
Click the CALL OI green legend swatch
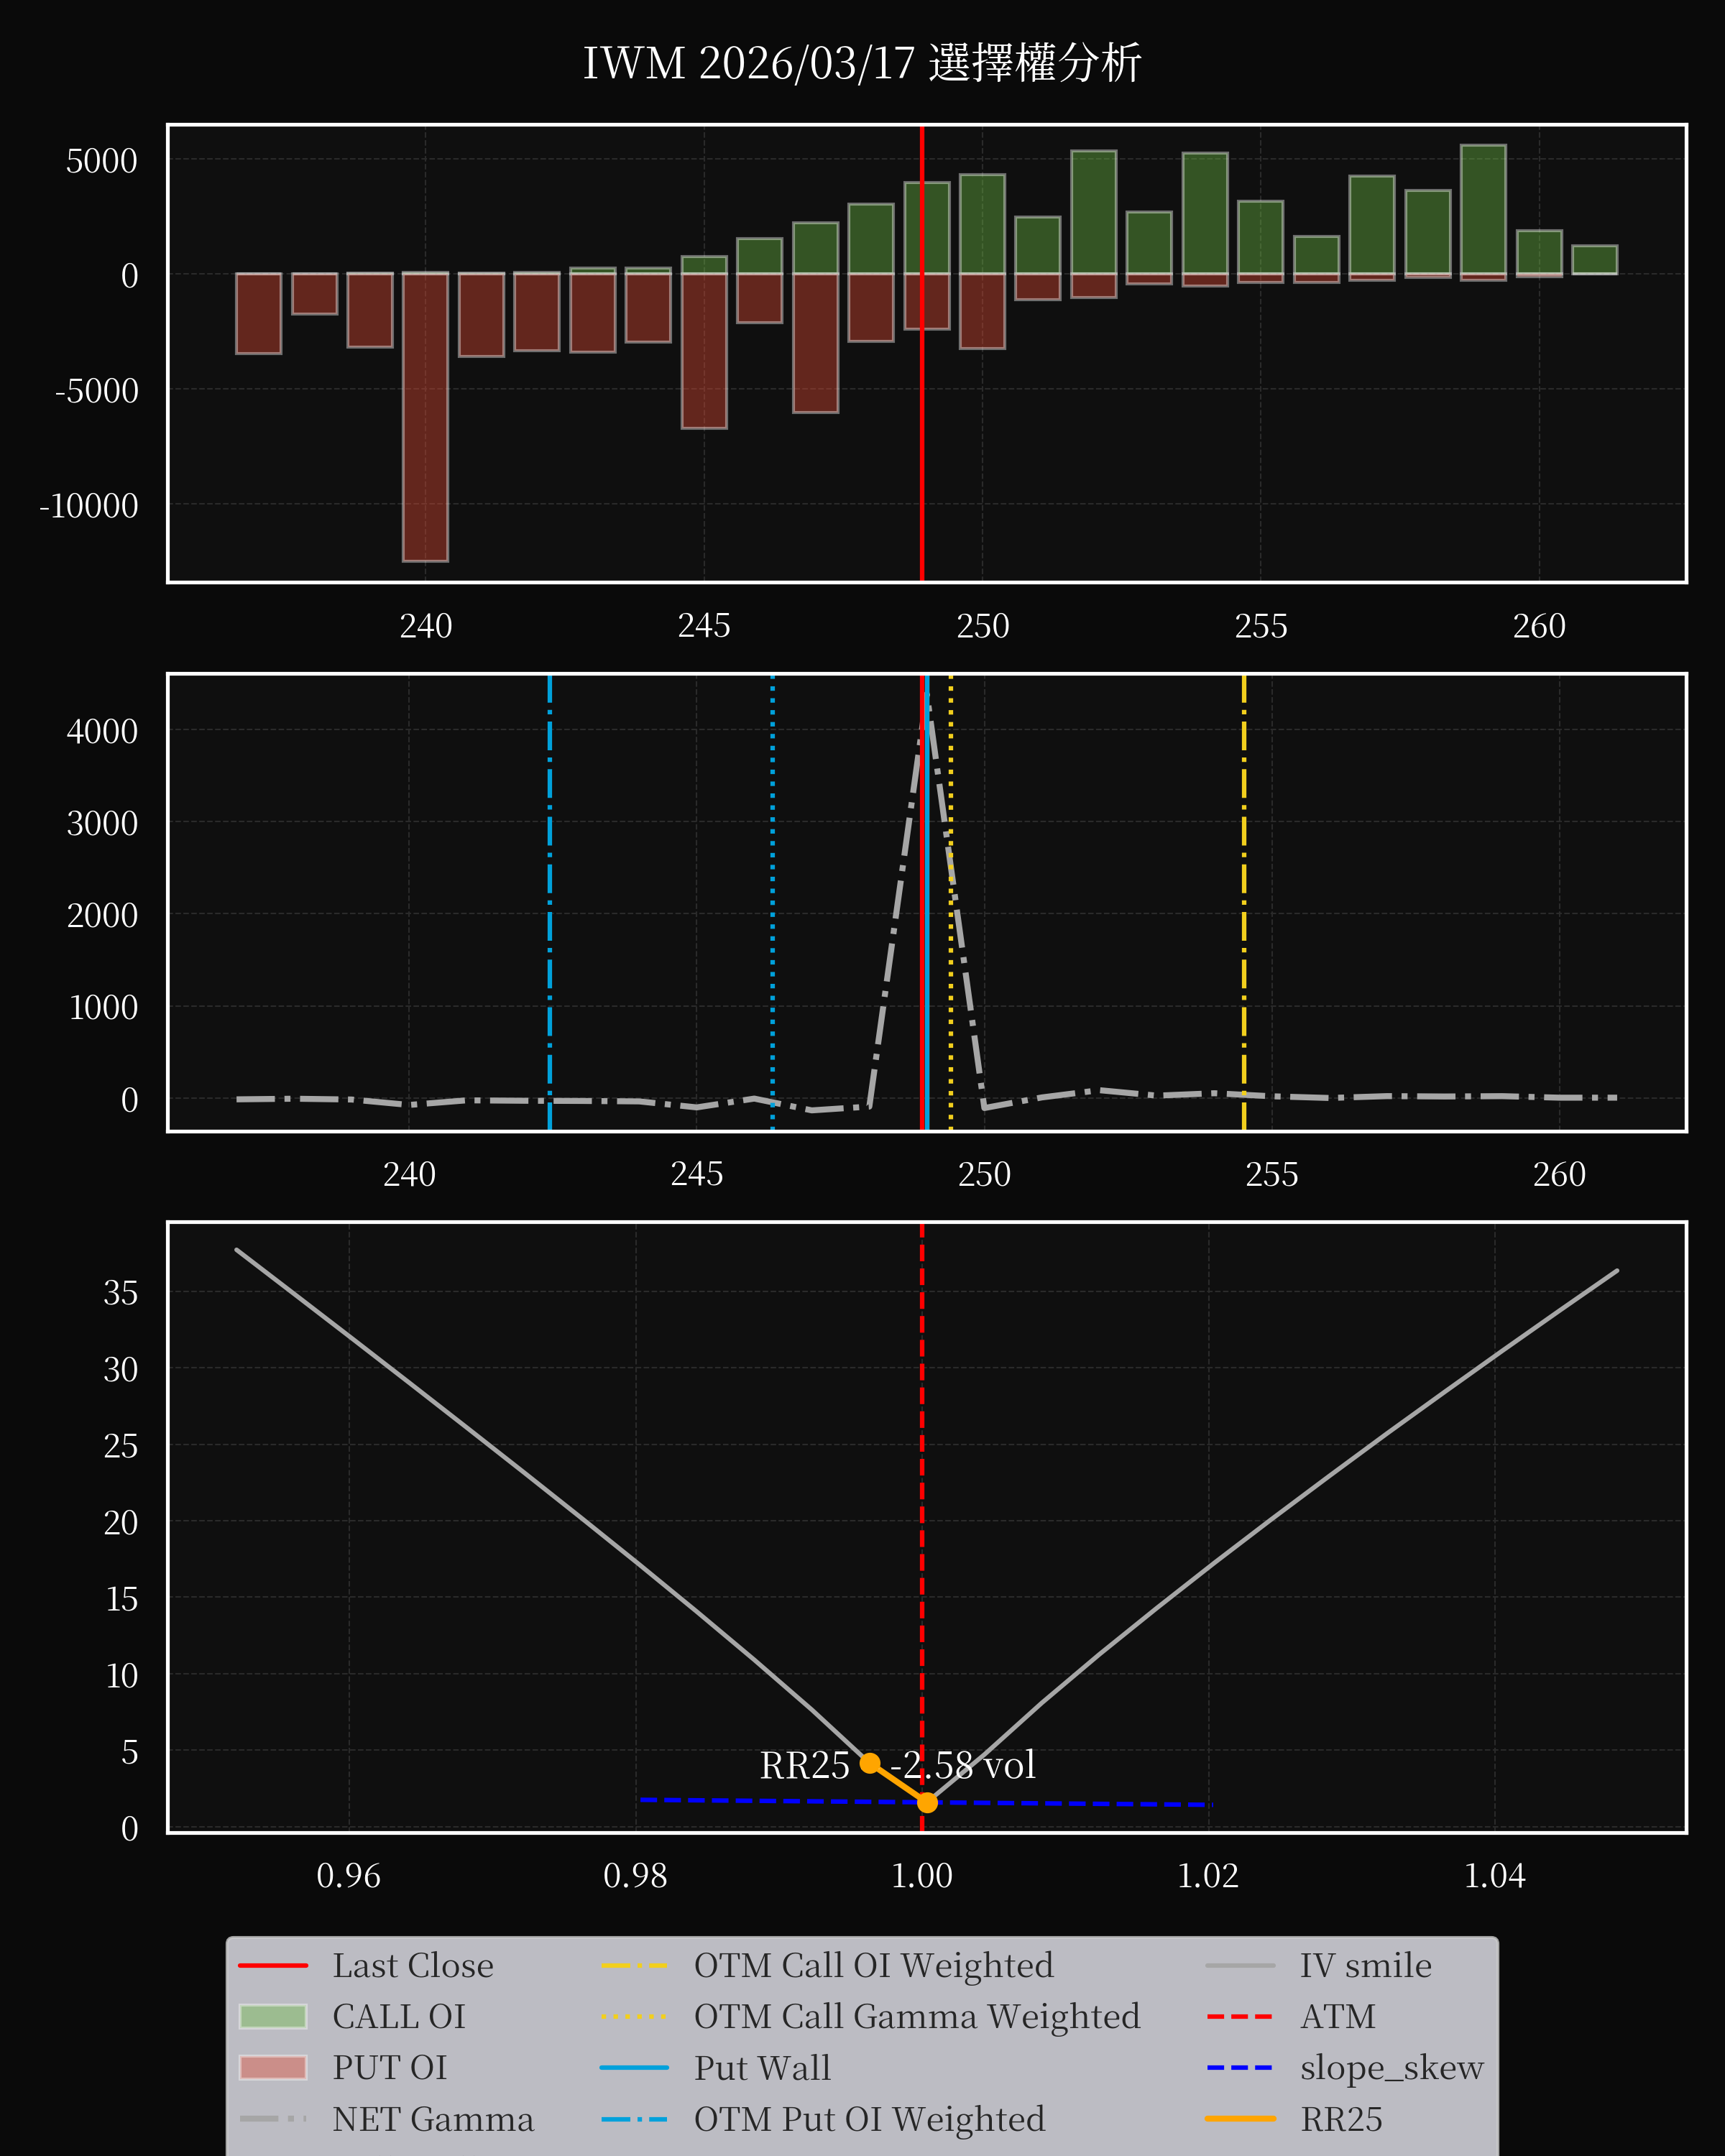(273, 2016)
